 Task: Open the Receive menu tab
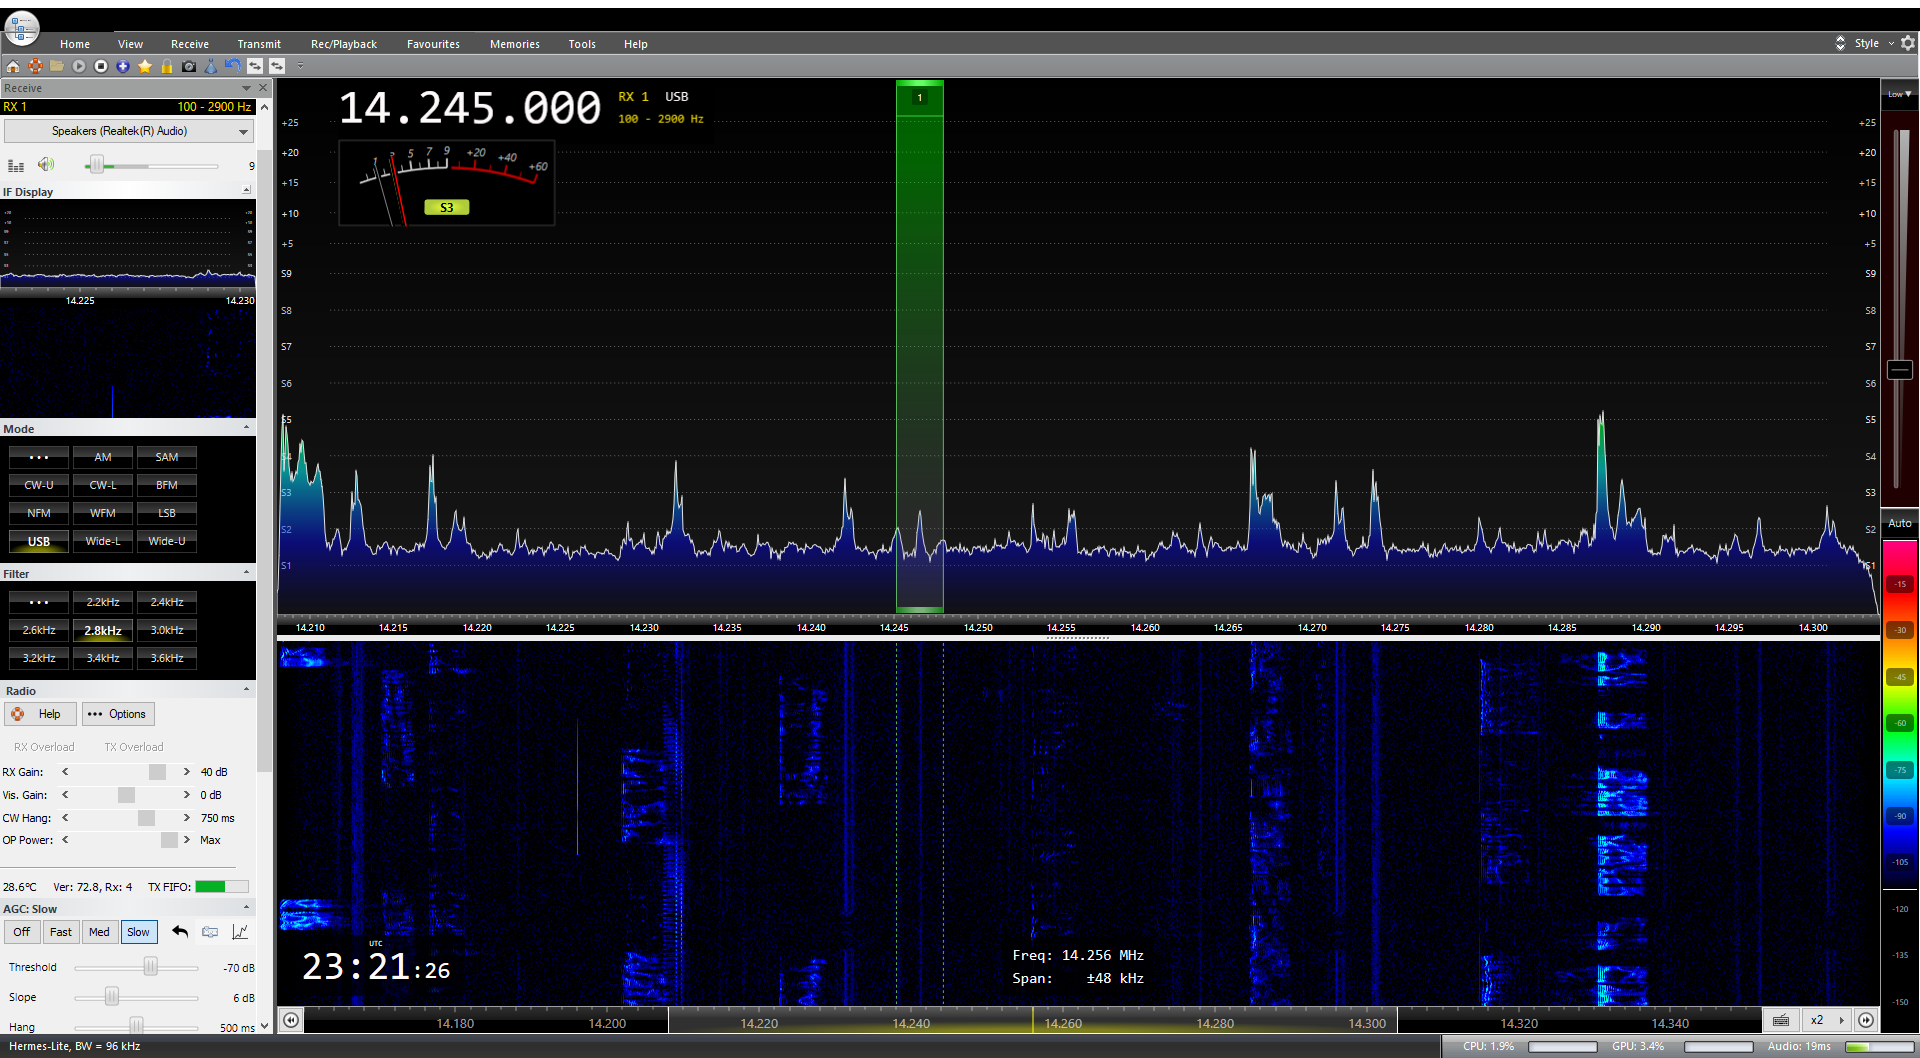pyautogui.click(x=189, y=44)
